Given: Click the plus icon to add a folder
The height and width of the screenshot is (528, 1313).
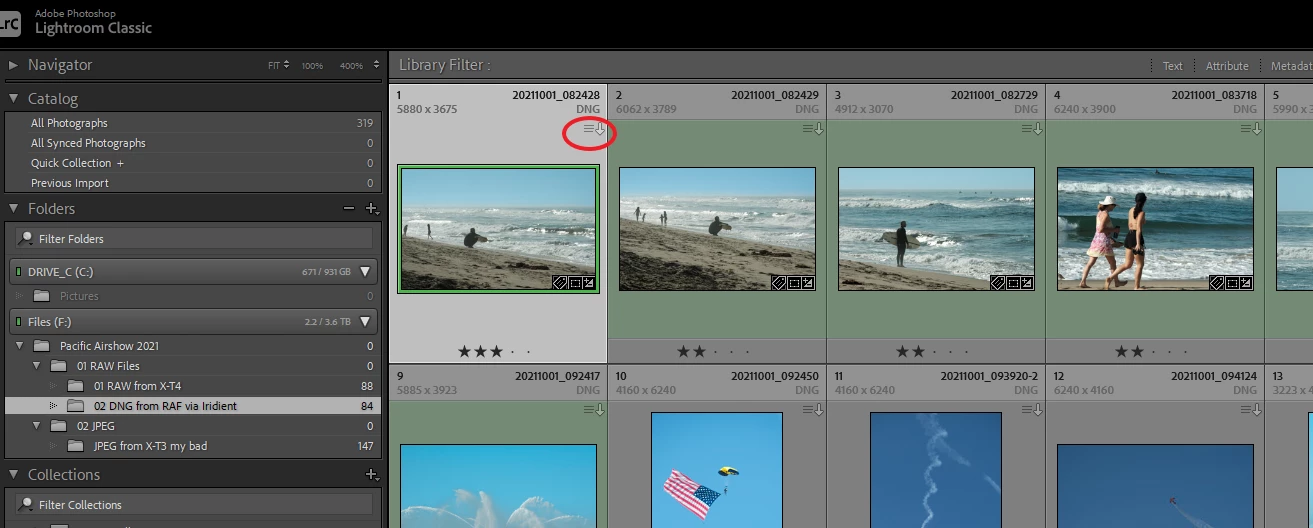Looking at the screenshot, I should point(372,209).
